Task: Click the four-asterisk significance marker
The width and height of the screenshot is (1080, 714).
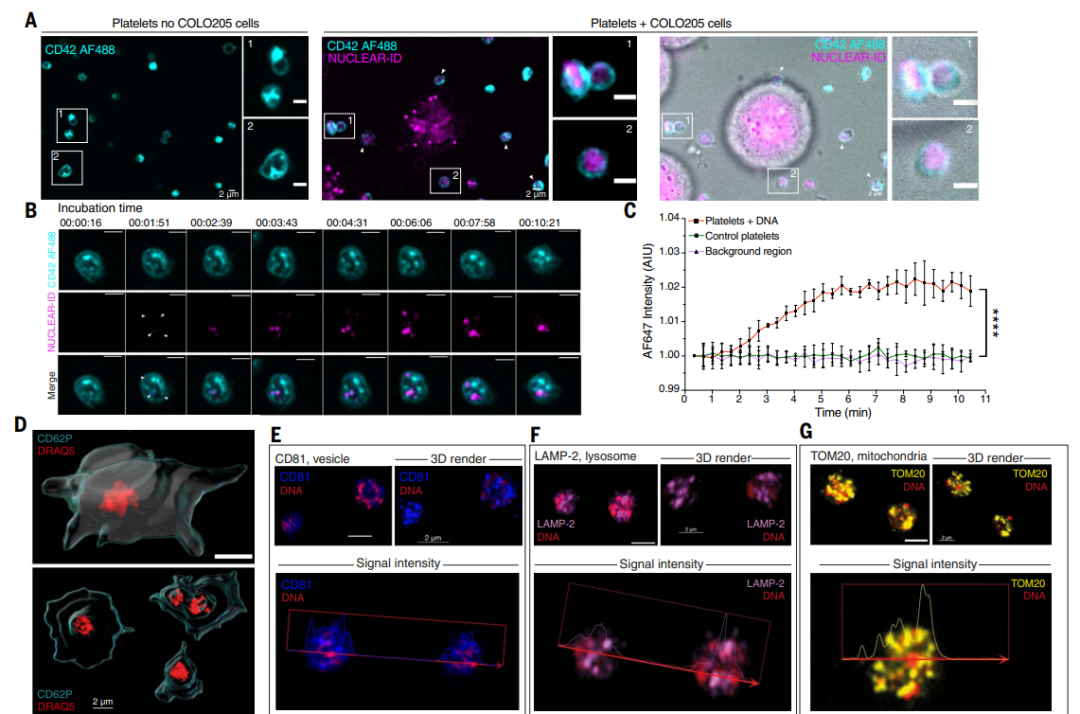Action: [996, 322]
